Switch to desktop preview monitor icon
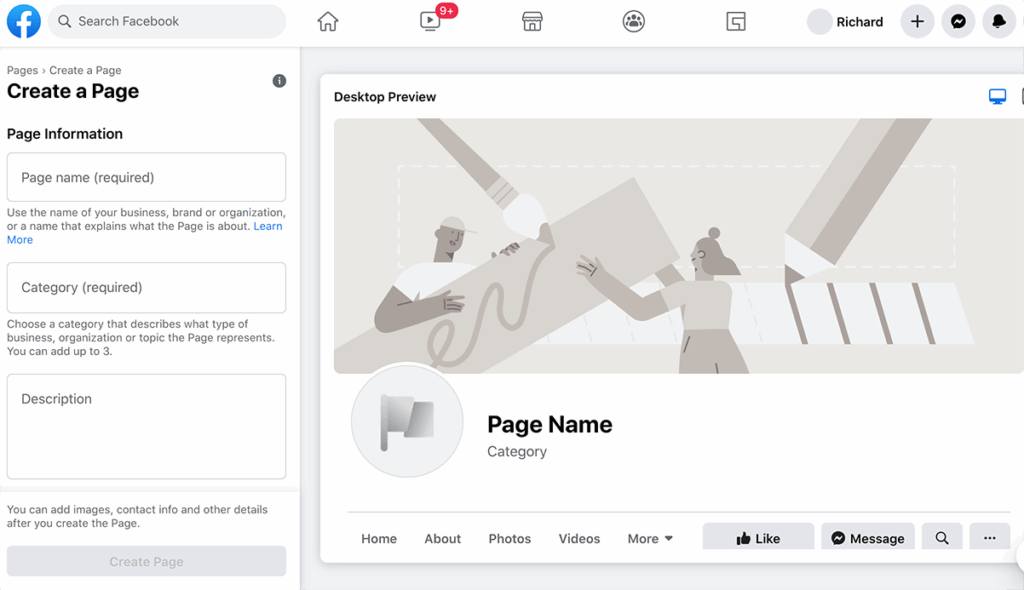The height and width of the screenshot is (590, 1024). (997, 97)
